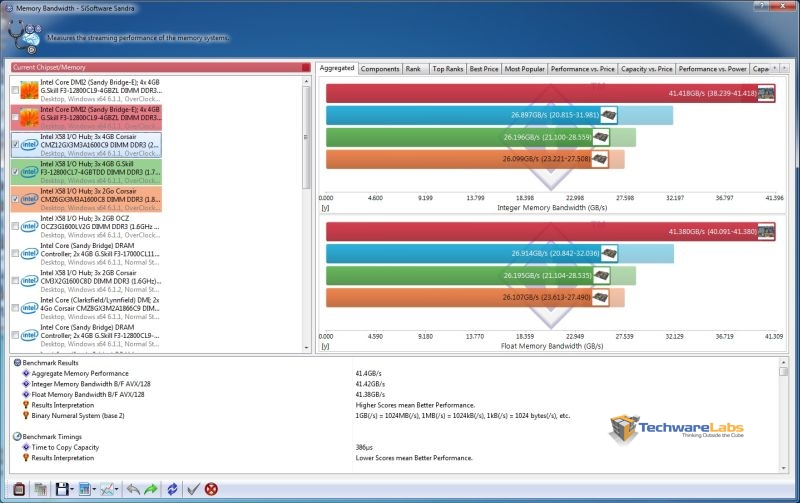
Task: Click motherboard thumbnail on 26.897GB/s bar
Action: 609,115
